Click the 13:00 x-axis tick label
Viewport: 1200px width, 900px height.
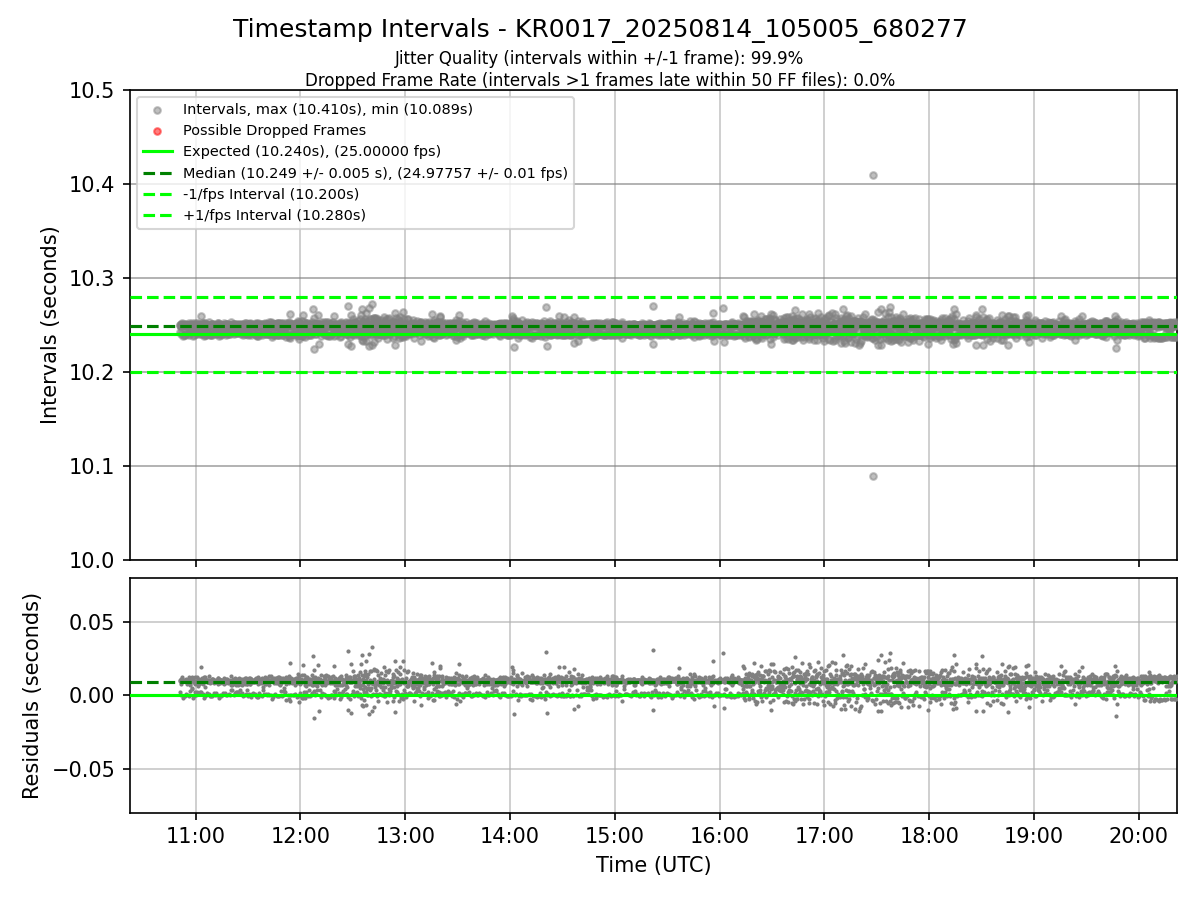click(x=405, y=835)
